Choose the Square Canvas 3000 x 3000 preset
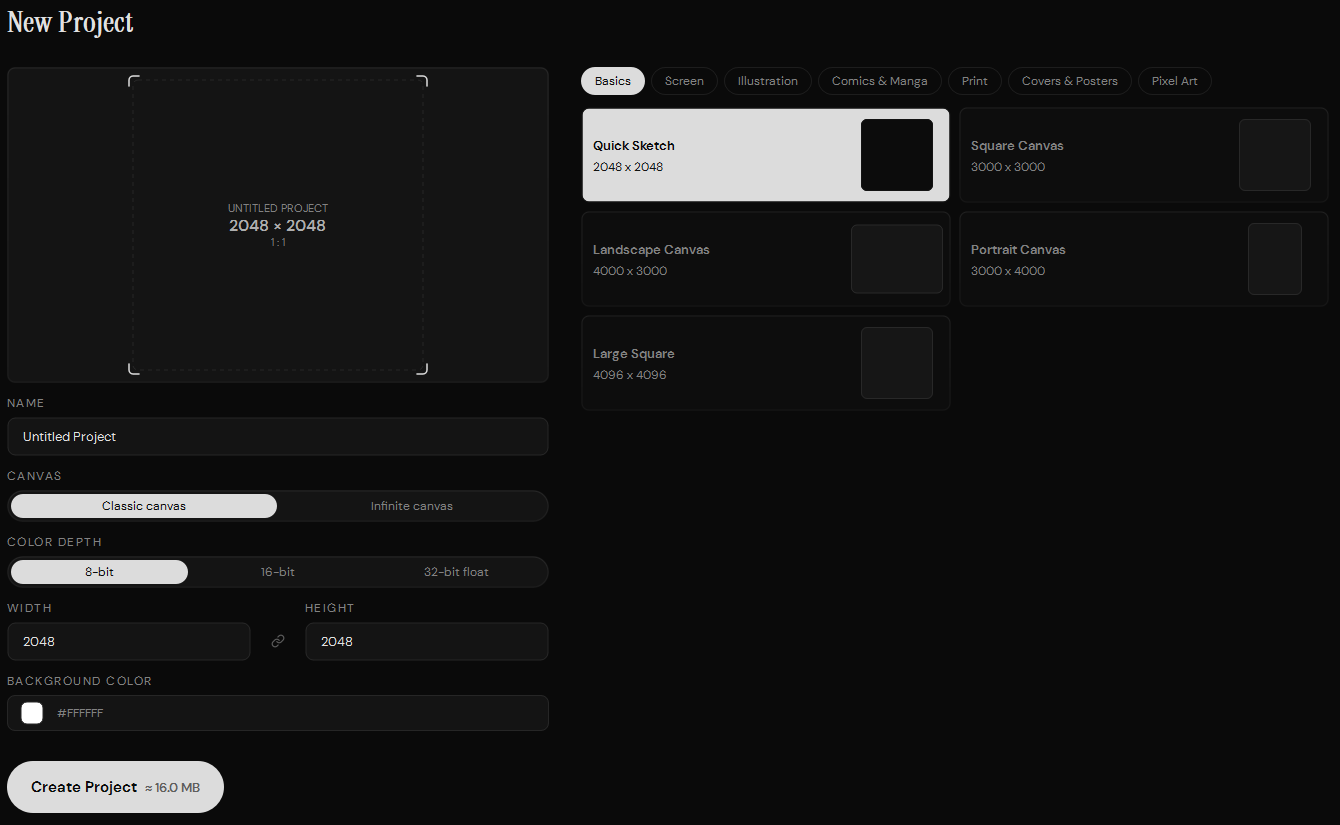Image resolution: width=1340 pixels, height=825 pixels. click(1144, 155)
